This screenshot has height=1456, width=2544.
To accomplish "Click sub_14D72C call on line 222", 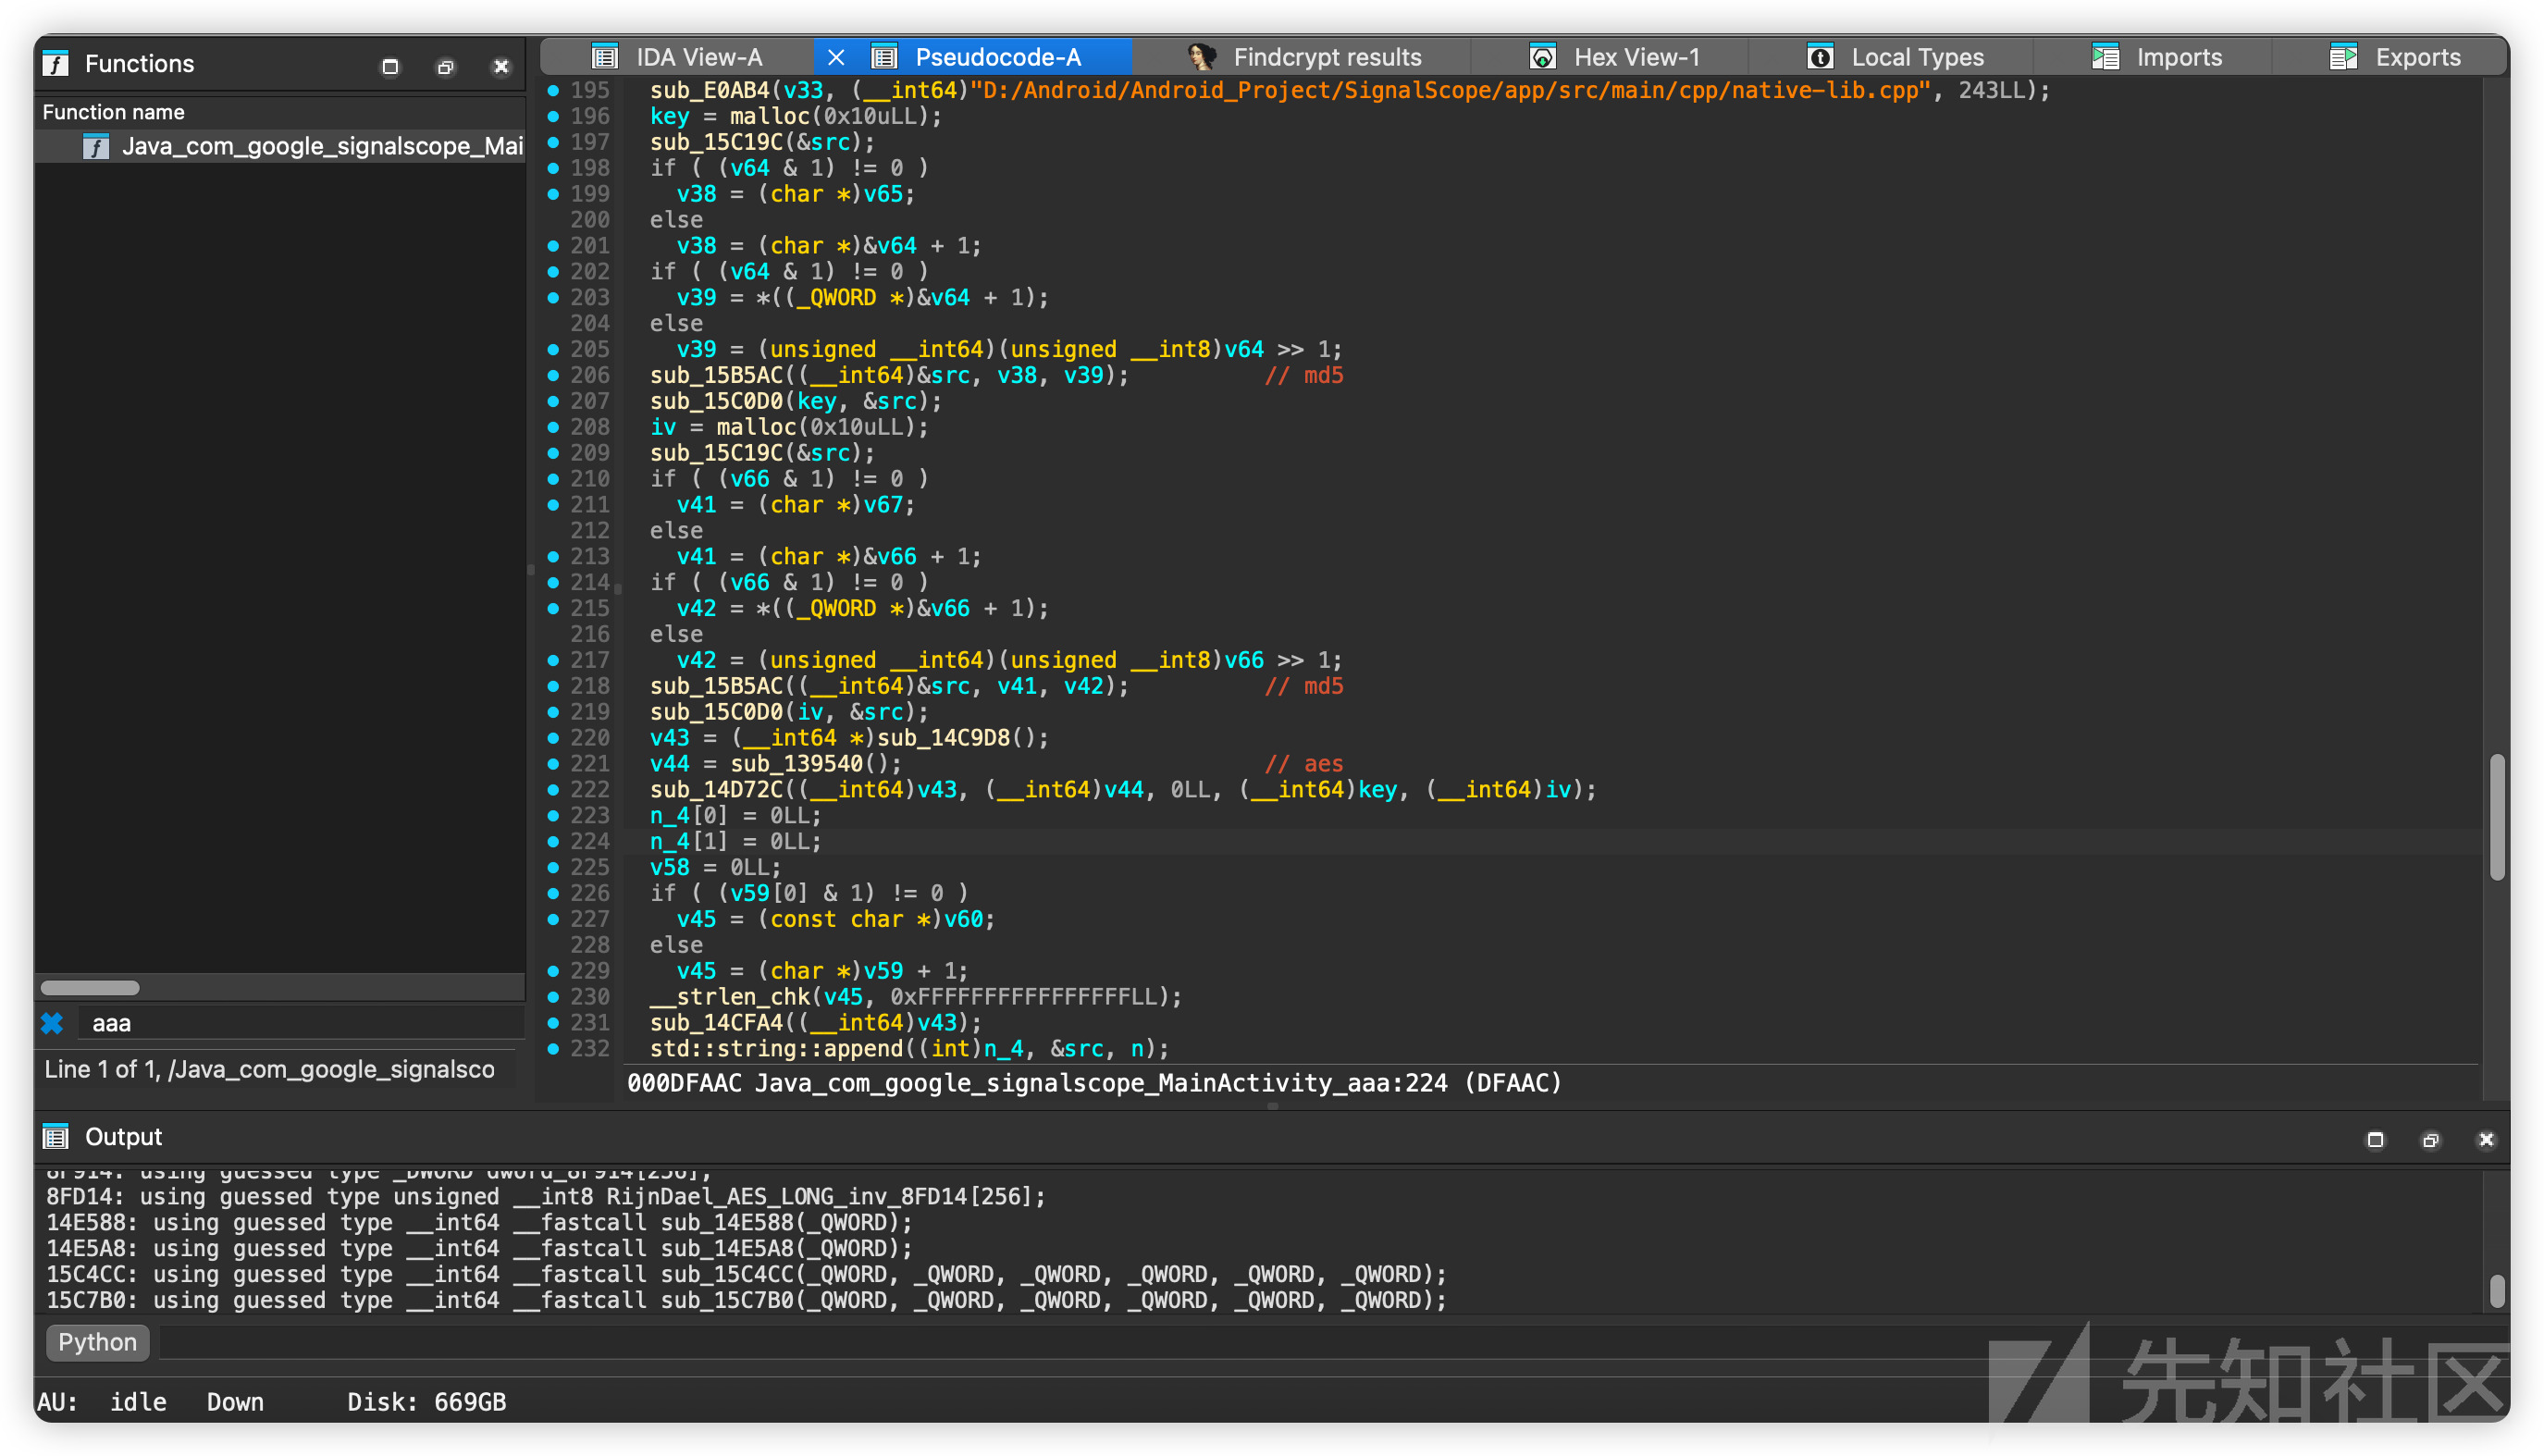I will tap(716, 790).
